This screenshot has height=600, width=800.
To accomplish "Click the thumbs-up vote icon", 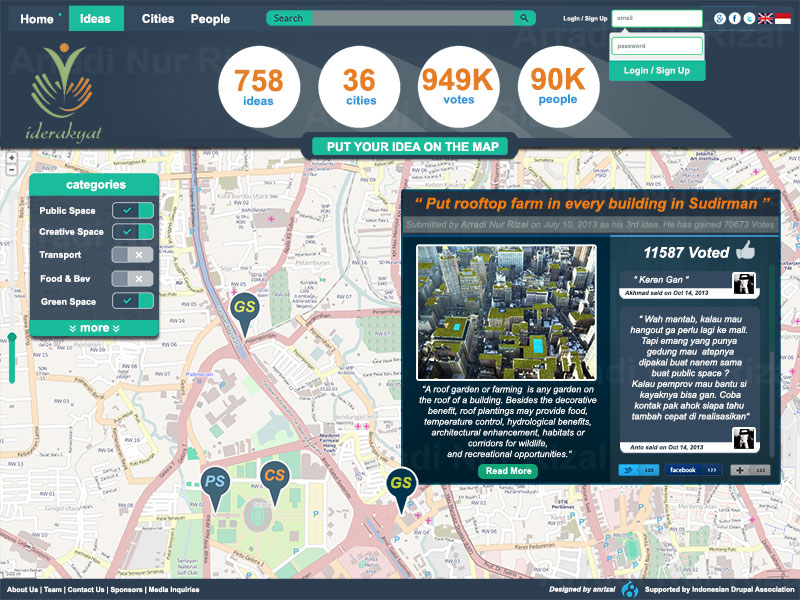I will (745, 250).
